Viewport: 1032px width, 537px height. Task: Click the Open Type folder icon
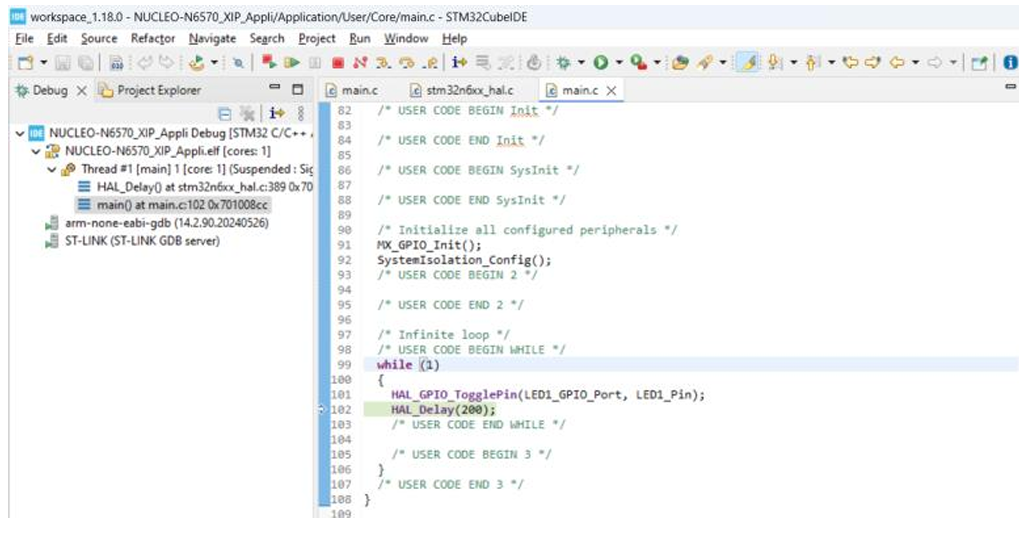tap(681, 63)
